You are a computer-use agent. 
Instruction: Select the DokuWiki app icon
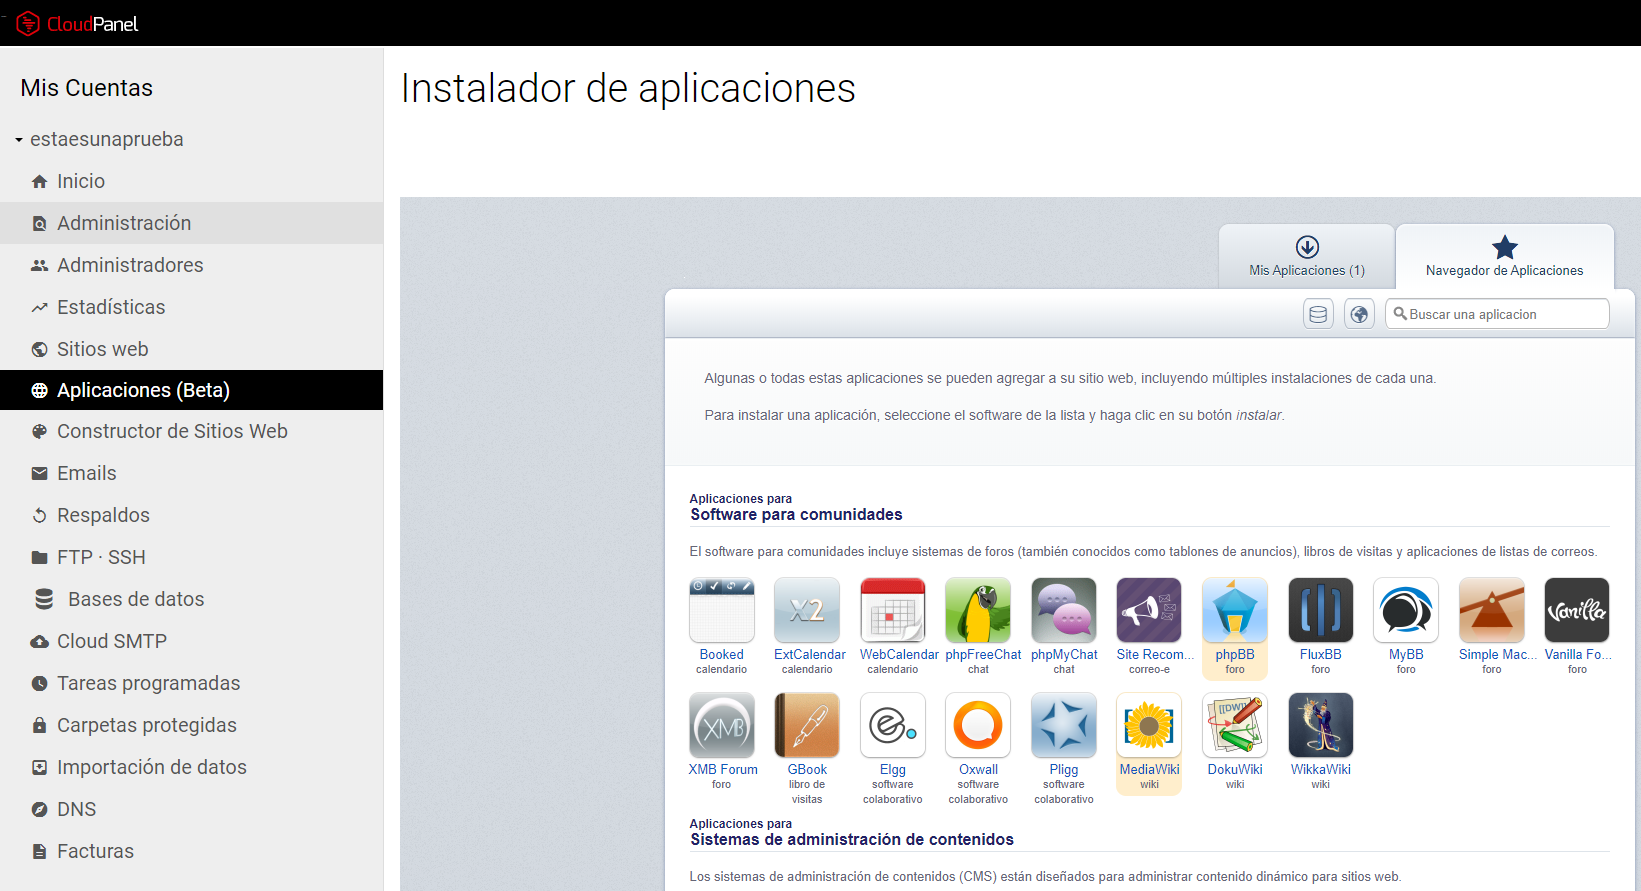1235,725
